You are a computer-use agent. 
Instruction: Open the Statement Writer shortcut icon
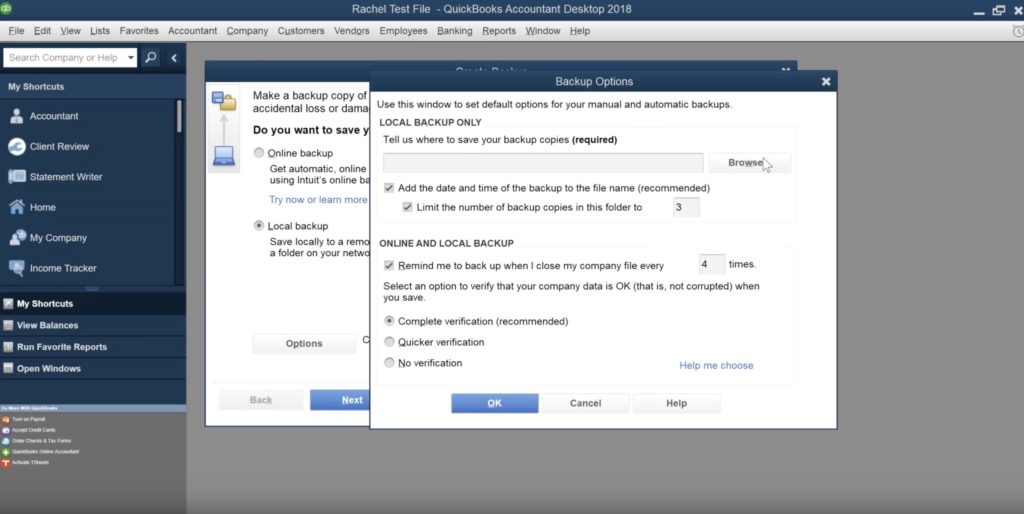(16, 176)
